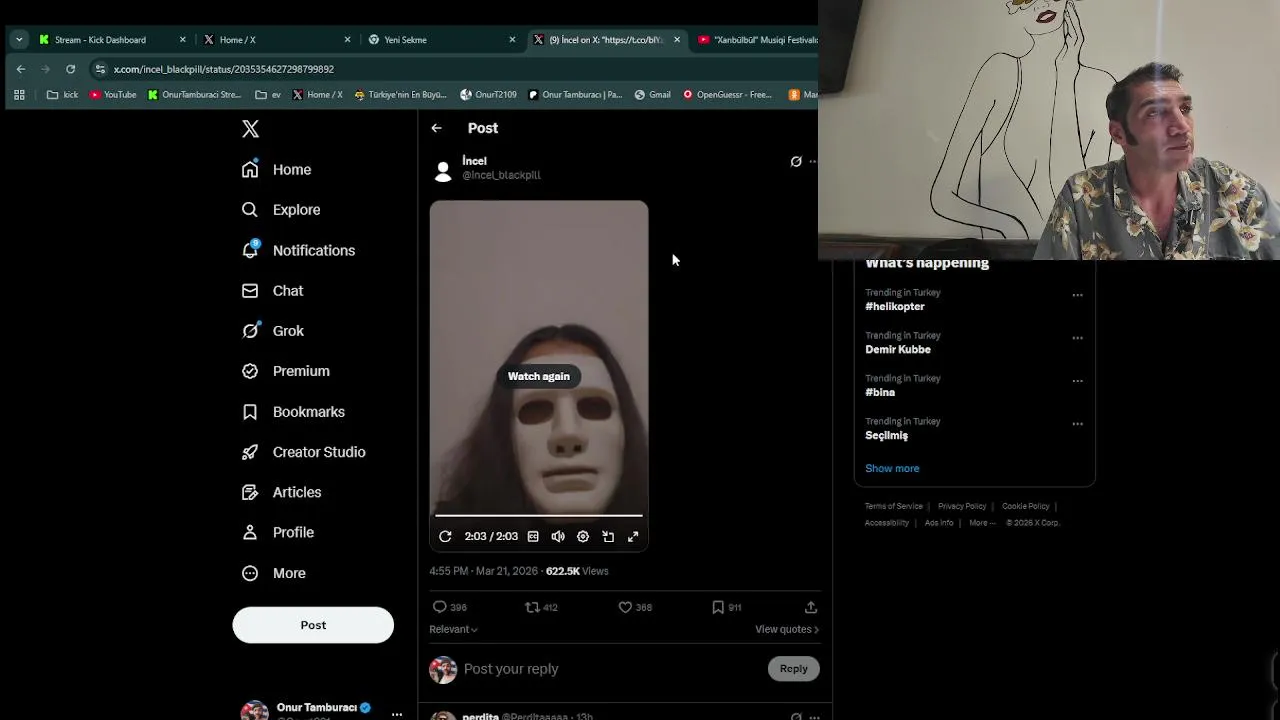Open Demir Kubbe trending topic
Screen dimensions: 1280x720
click(898, 350)
